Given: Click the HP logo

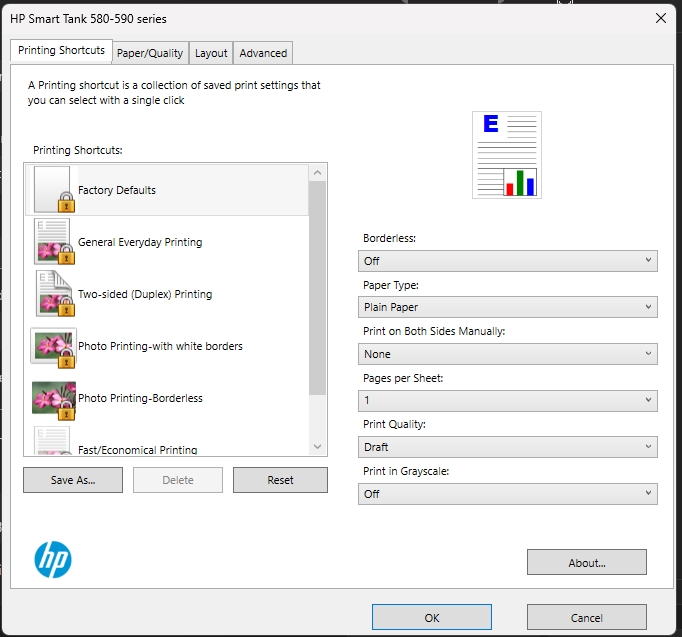Looking at the screenshot, I should pyautogui.click(x=53, y=560).
